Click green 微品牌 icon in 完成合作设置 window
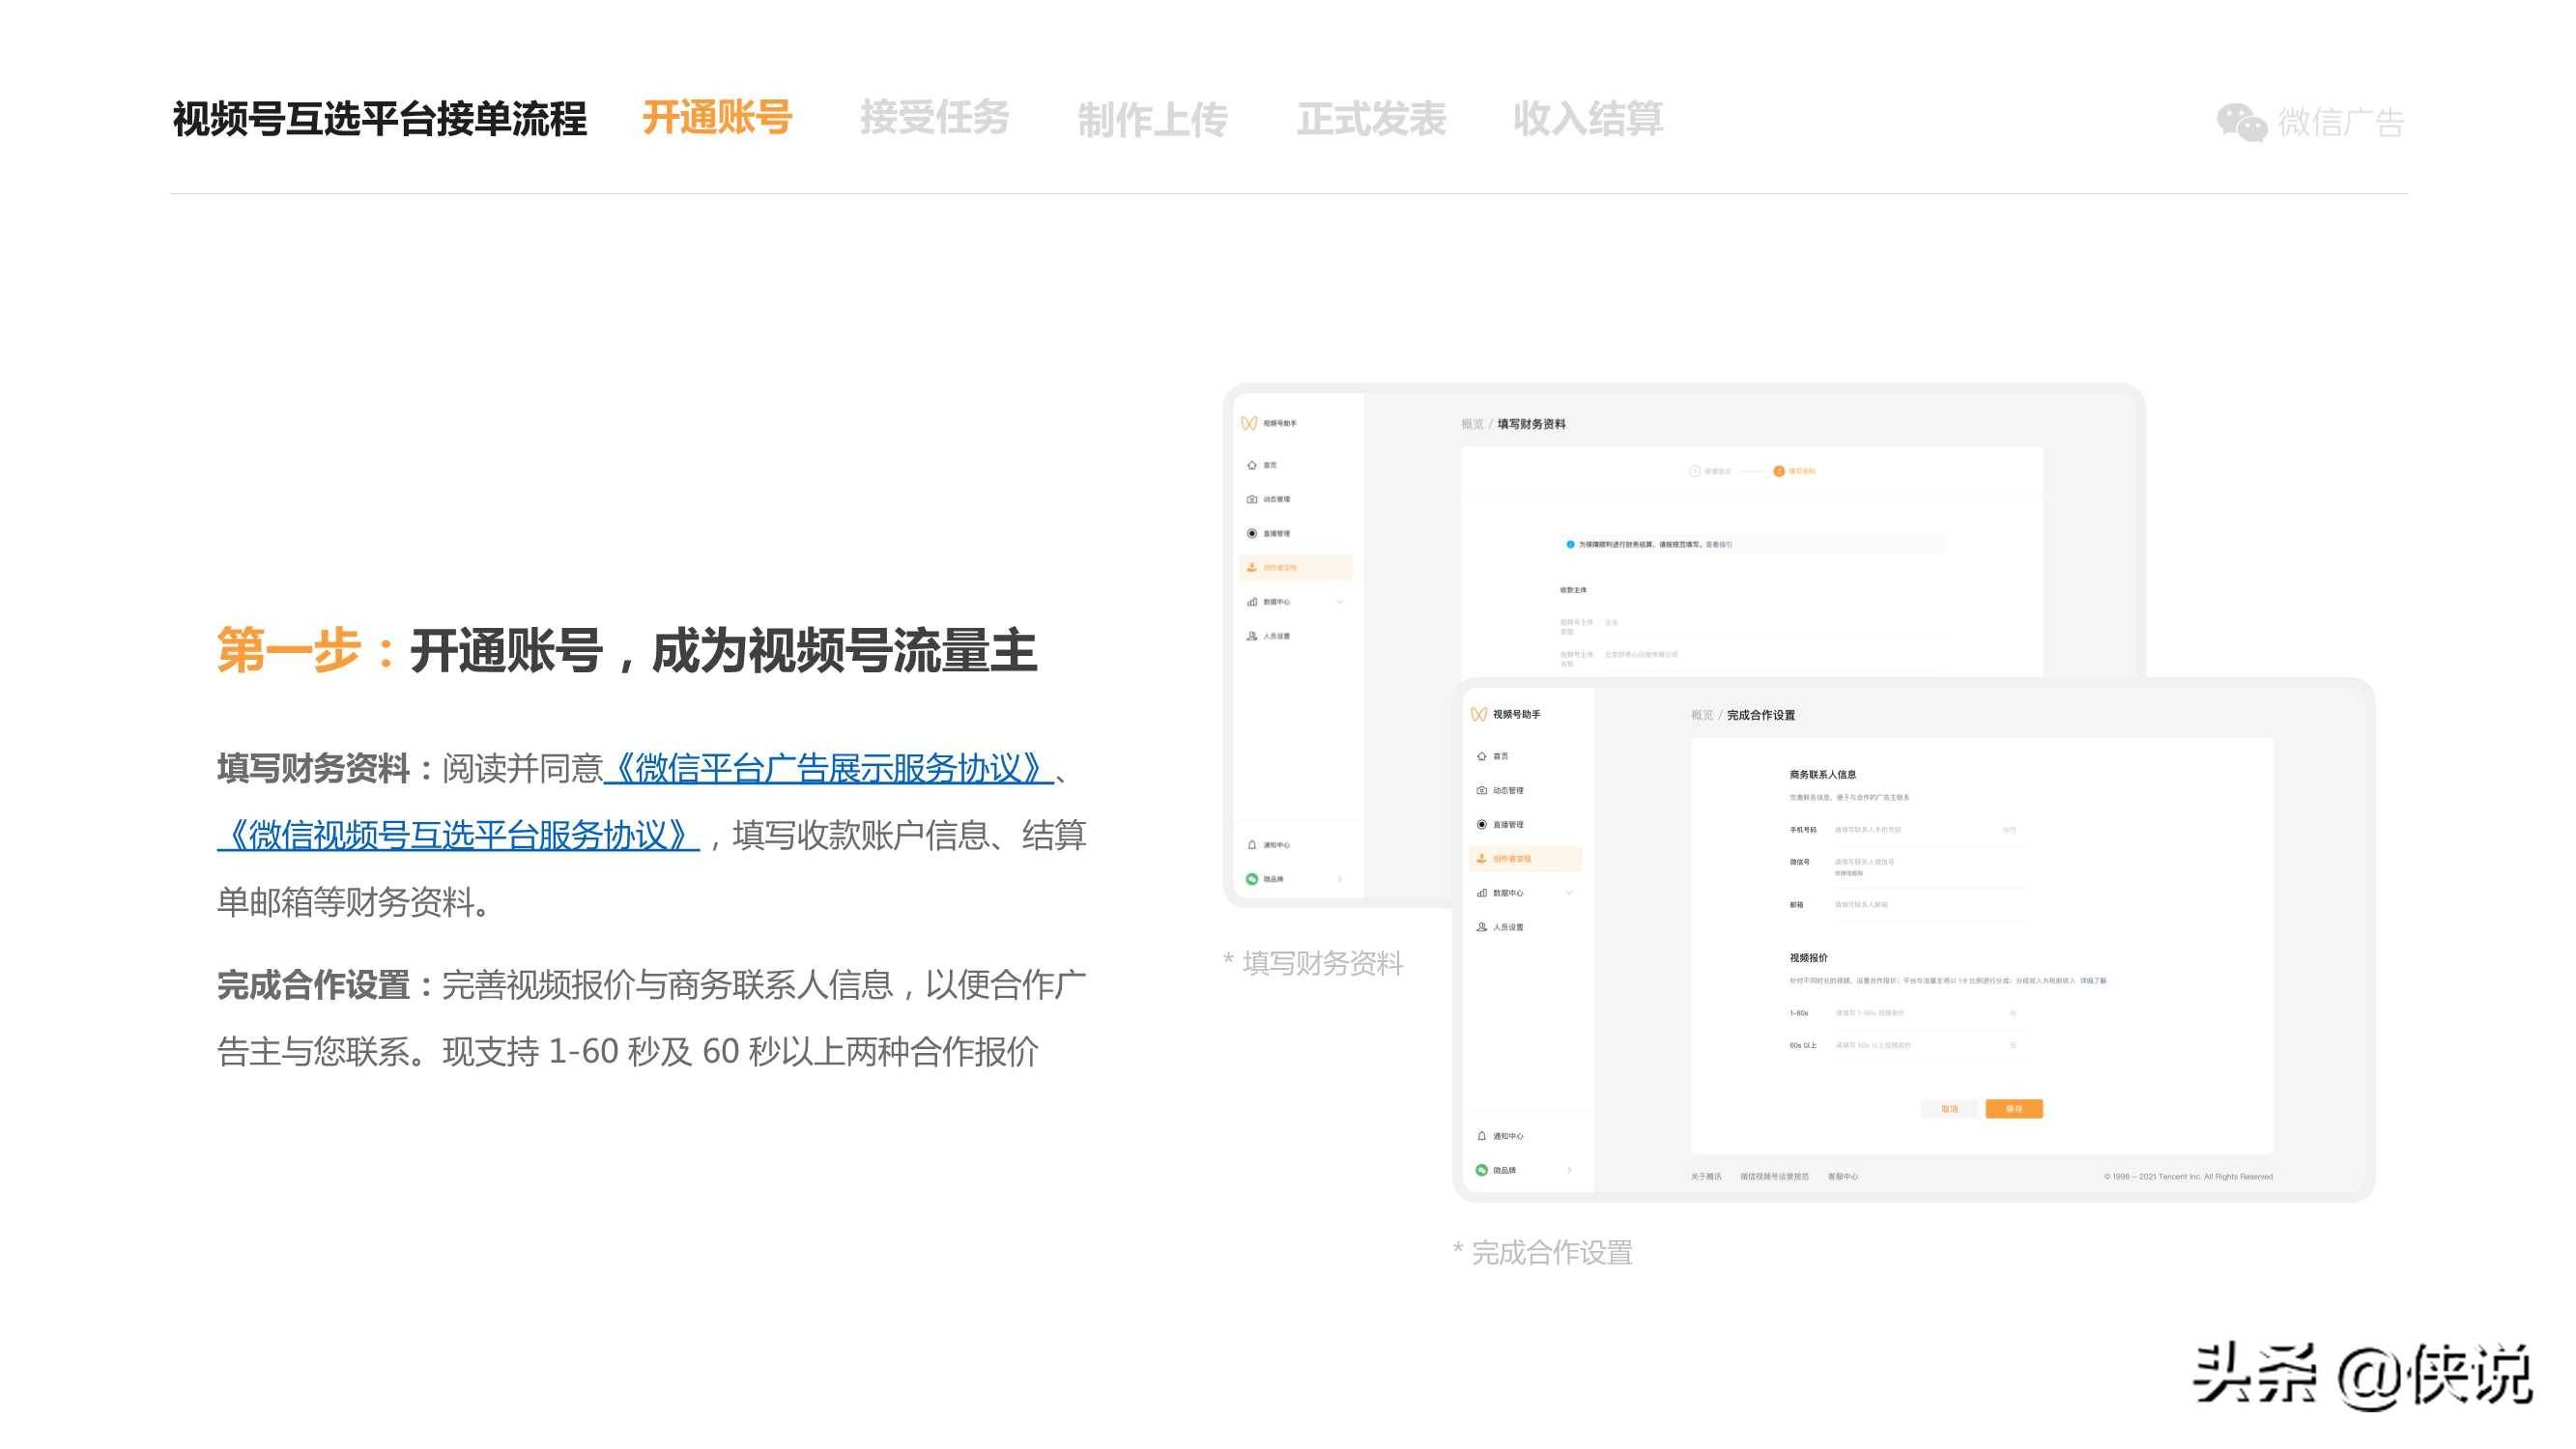The image size is (2576, 1449). click(1482, 1170)
